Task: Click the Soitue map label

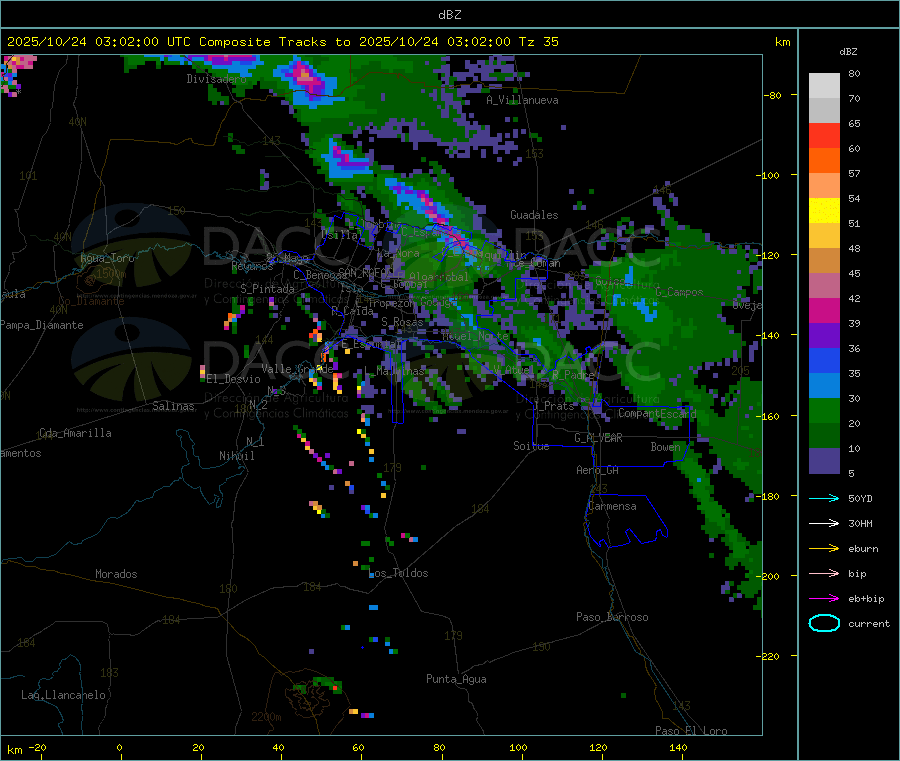Action: point(531,446)
